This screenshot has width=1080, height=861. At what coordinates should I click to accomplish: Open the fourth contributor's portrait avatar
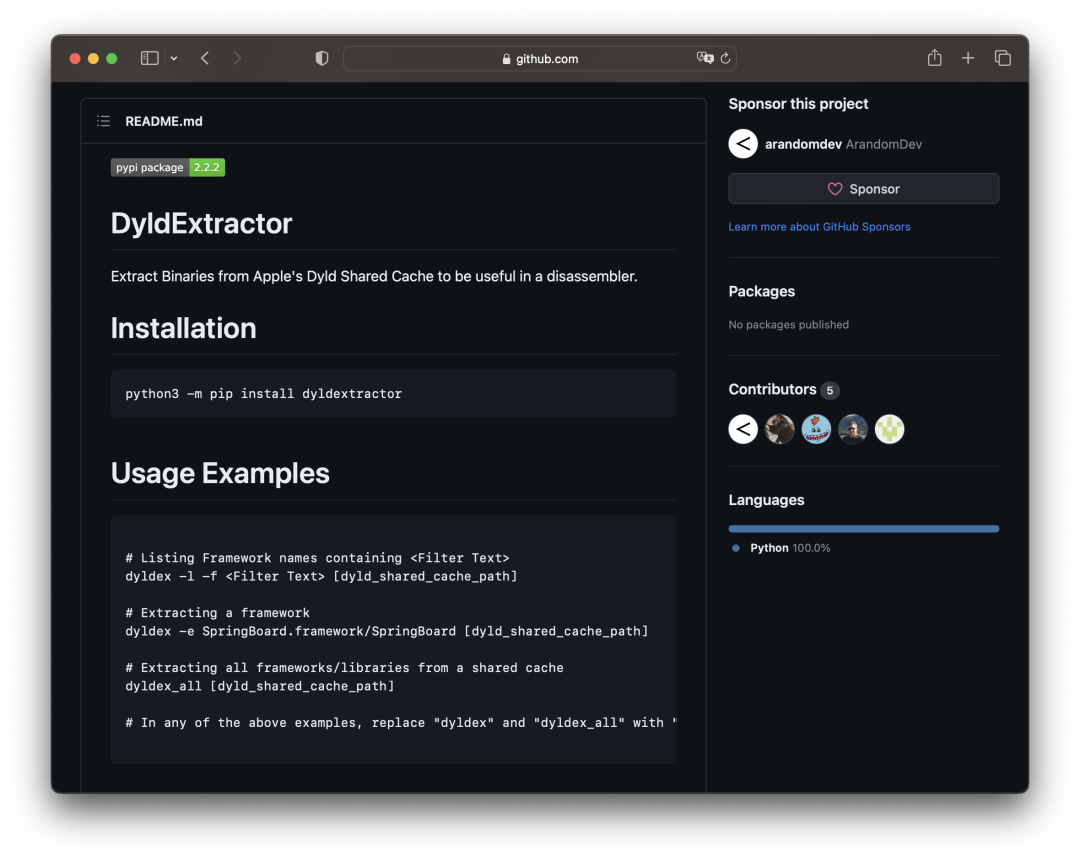point(853,429)
